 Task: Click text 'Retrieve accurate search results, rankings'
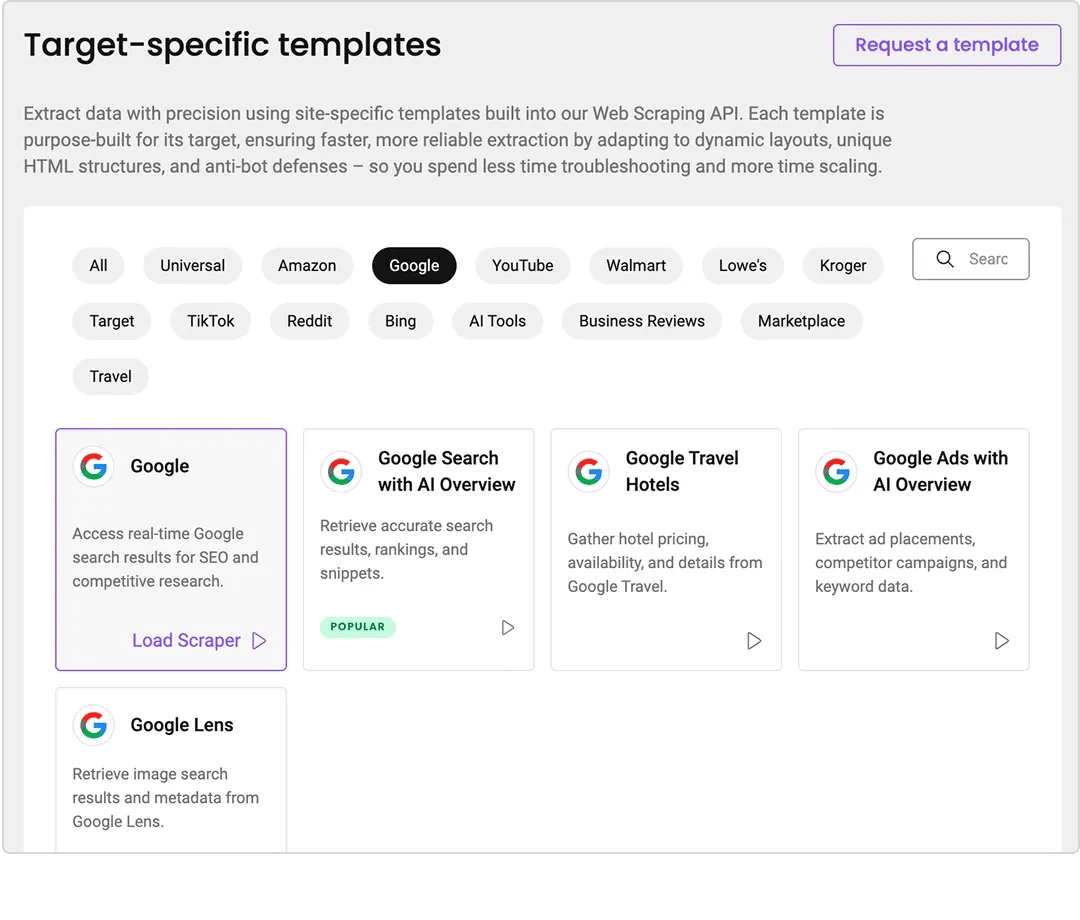point(406,550)
